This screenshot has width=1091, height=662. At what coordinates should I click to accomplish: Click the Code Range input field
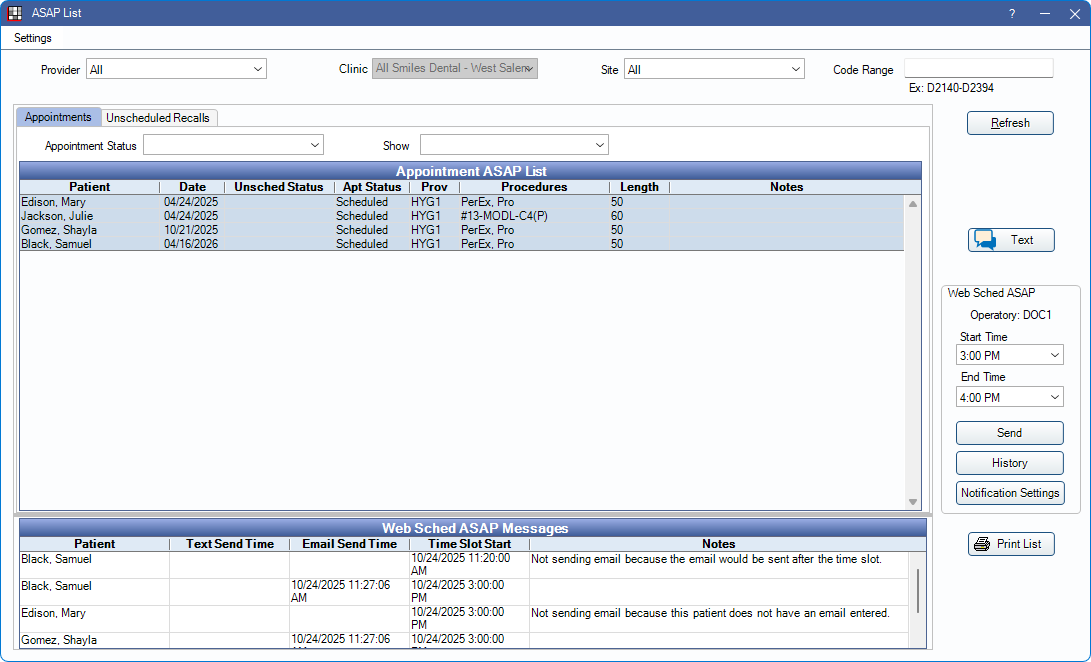click(978, 68)
